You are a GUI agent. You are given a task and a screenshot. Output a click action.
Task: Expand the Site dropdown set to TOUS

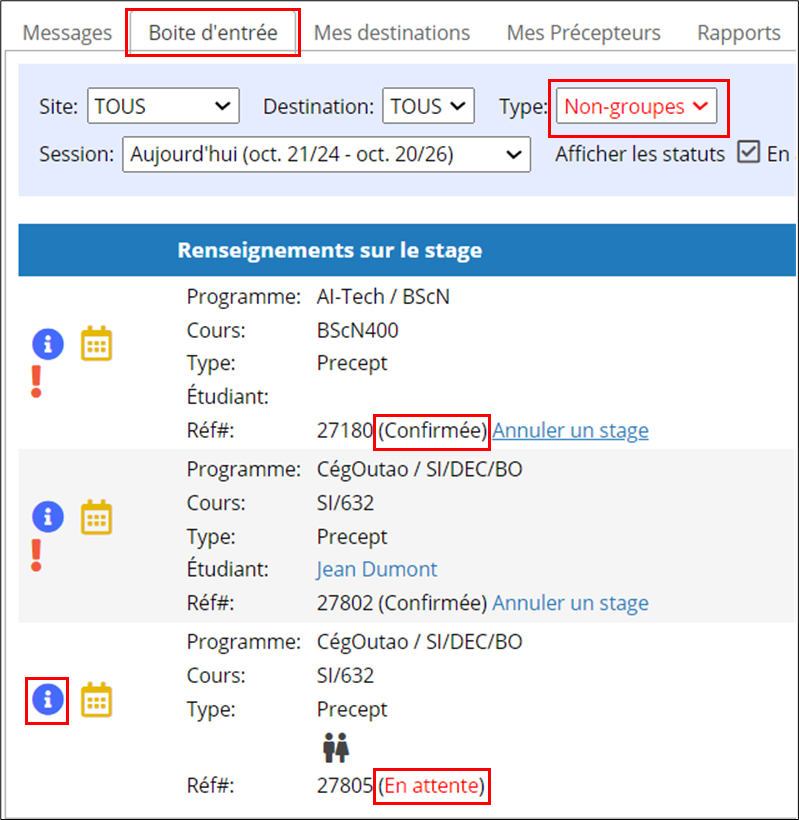[x=163, y=106]
